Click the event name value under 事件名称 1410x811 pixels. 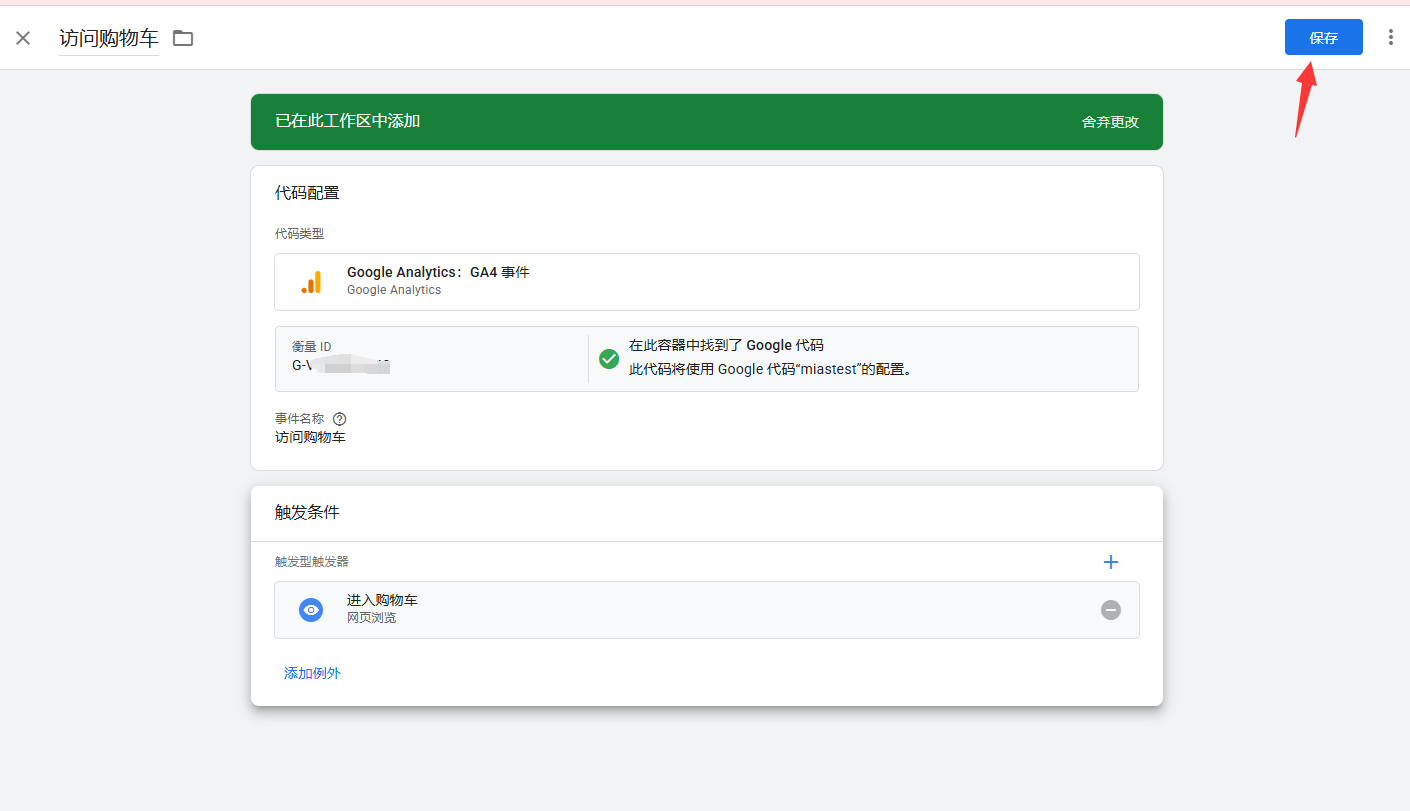tap(310, 437)
